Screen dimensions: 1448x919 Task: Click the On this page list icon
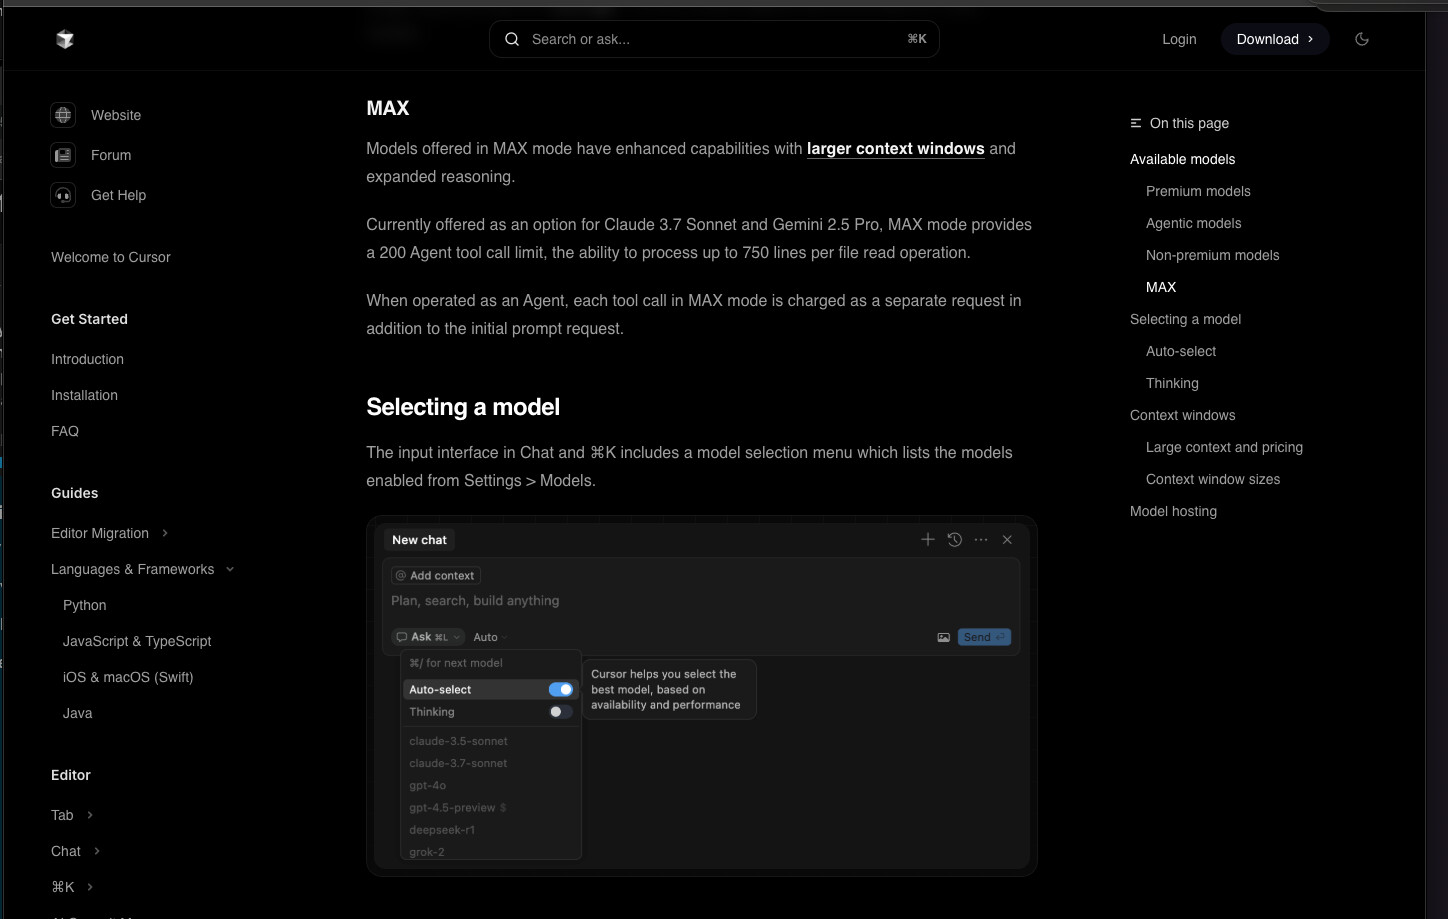point(1136,123)
